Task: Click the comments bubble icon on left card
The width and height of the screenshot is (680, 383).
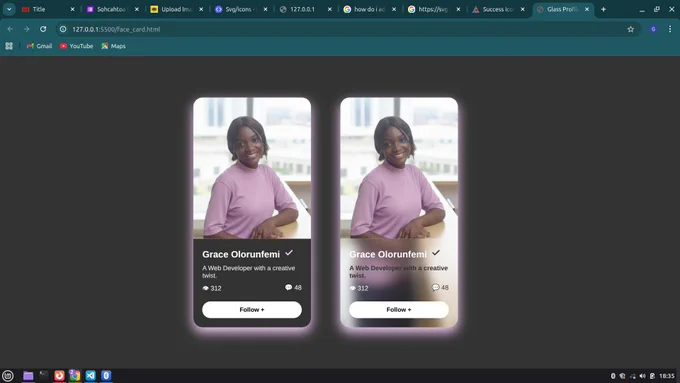Action: pos(288,287)
